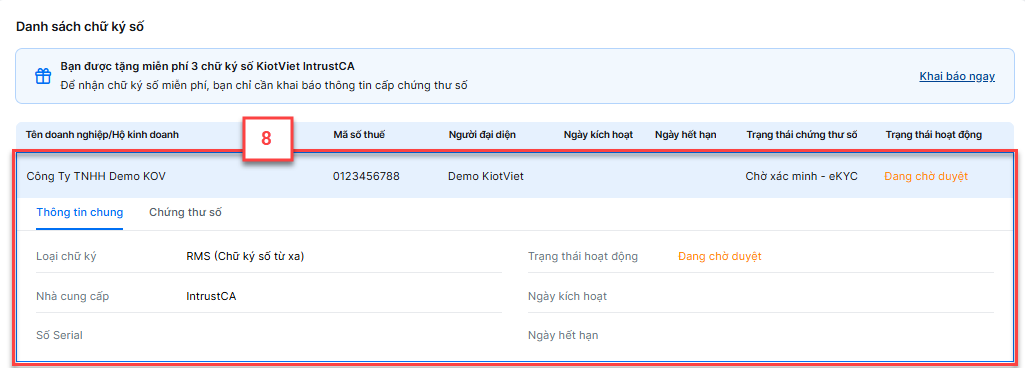
Task: Click column header 'Người đại diện'
Action: tap(482, 135)
